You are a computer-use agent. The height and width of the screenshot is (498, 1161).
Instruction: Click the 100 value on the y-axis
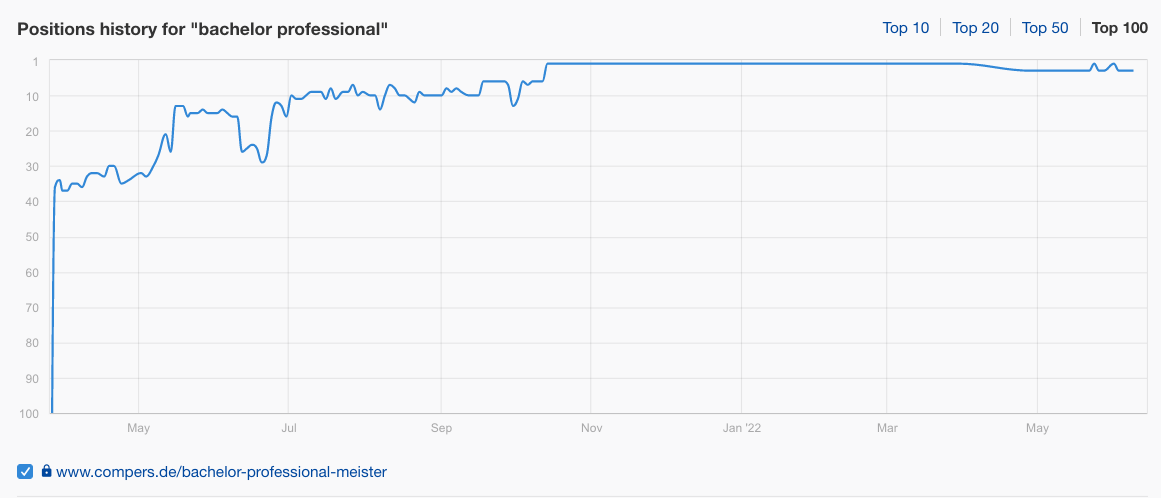tap(29, 413)
